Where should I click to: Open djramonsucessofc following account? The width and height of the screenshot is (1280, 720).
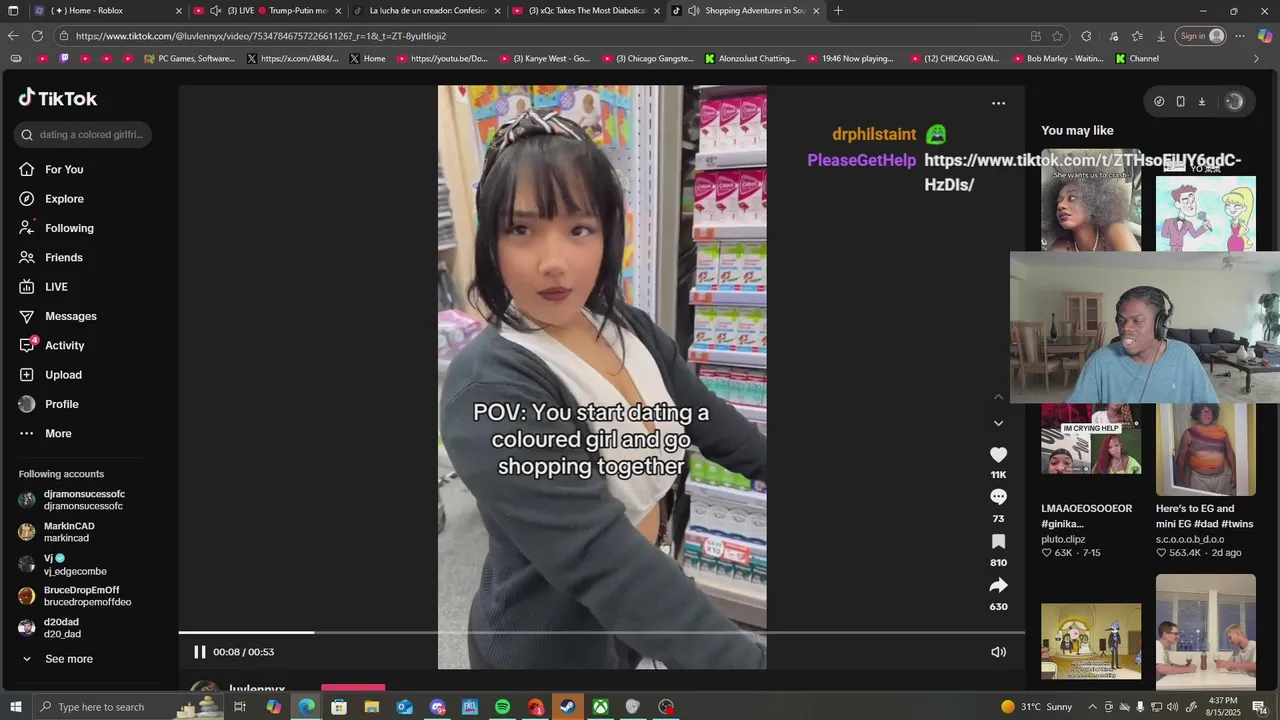click(x=72, y=500)
